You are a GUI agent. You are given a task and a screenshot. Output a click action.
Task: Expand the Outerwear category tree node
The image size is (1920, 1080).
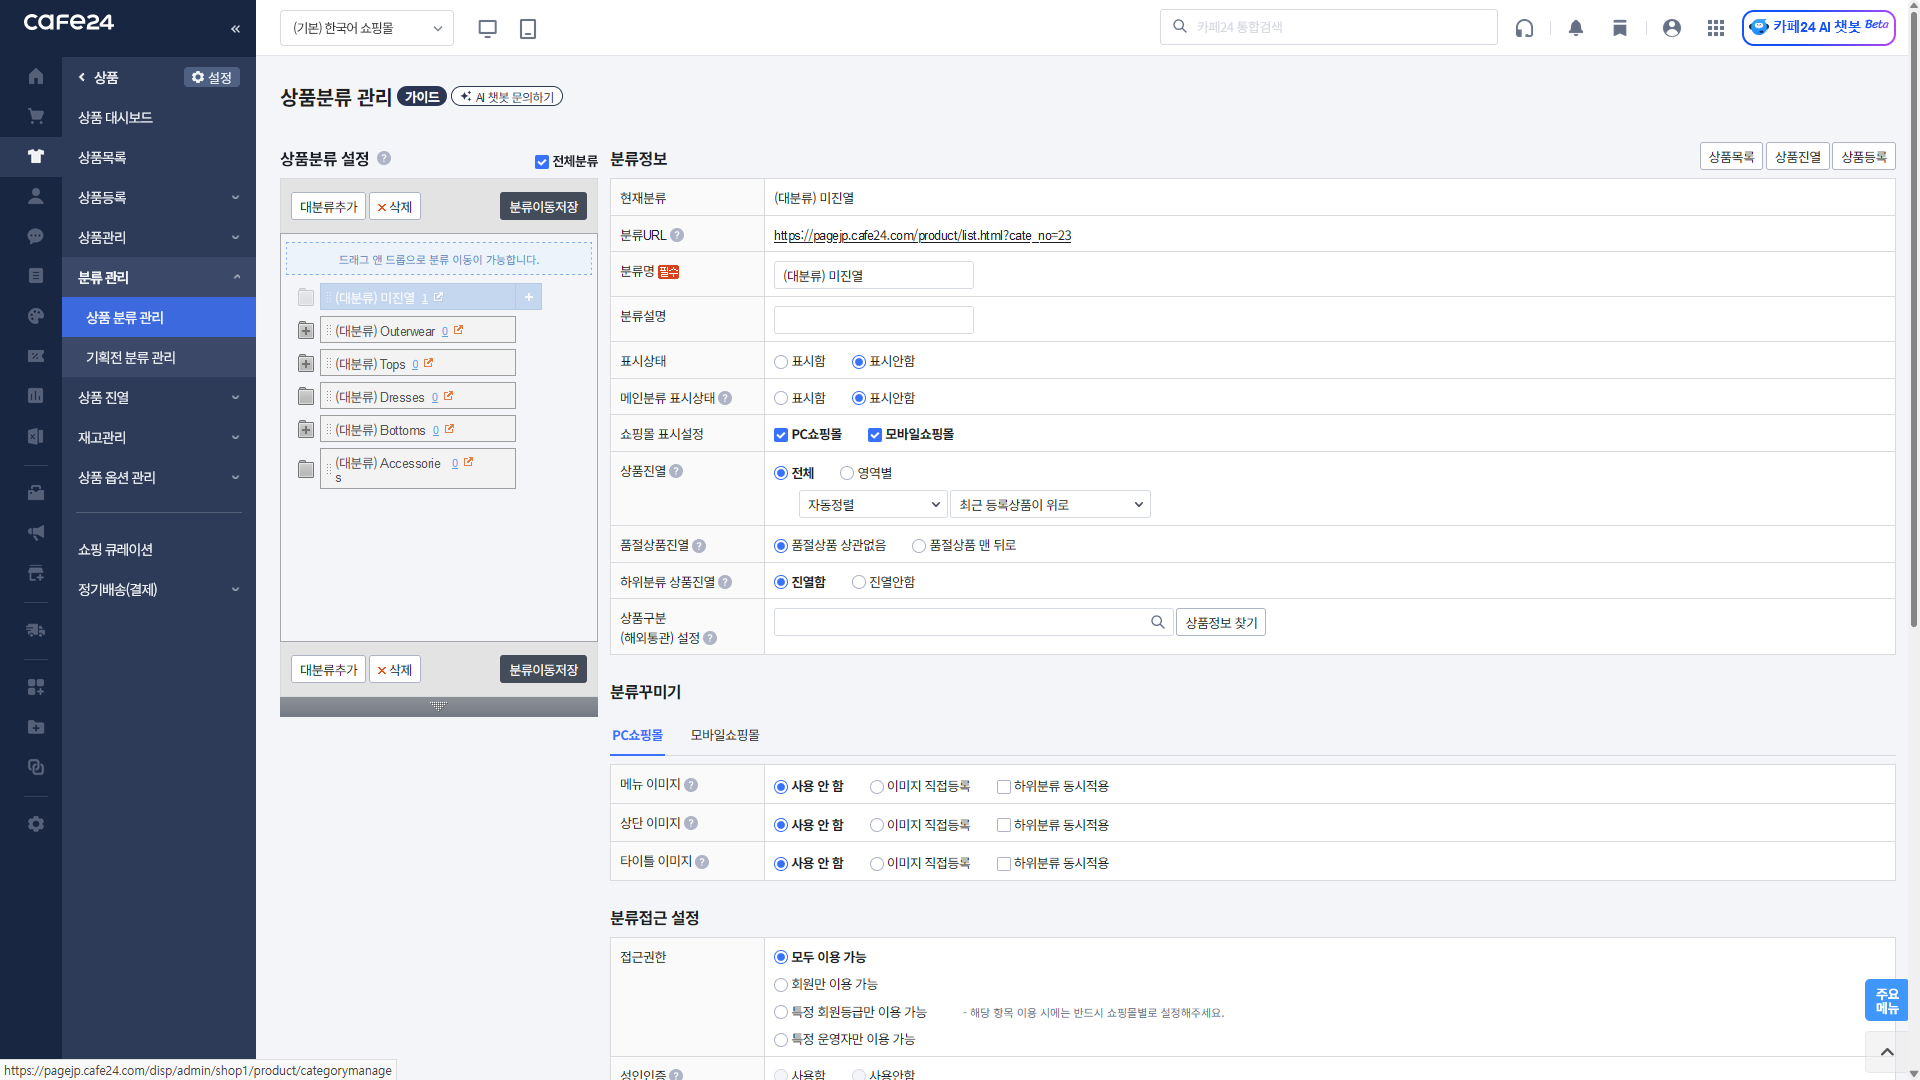click(x=306, y=331)
